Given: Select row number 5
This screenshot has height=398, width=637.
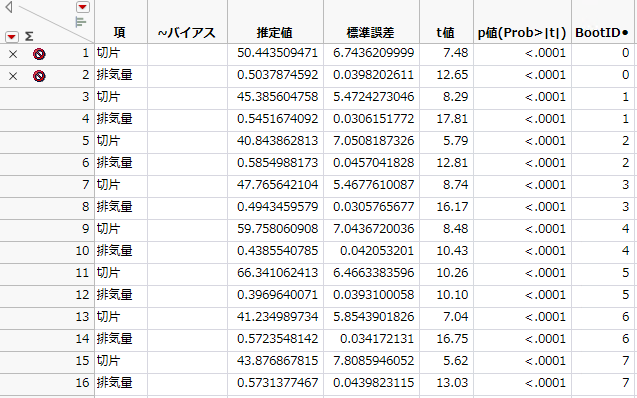Looking at the screenshot, I should pyautogui.click(x=85, y=141).
